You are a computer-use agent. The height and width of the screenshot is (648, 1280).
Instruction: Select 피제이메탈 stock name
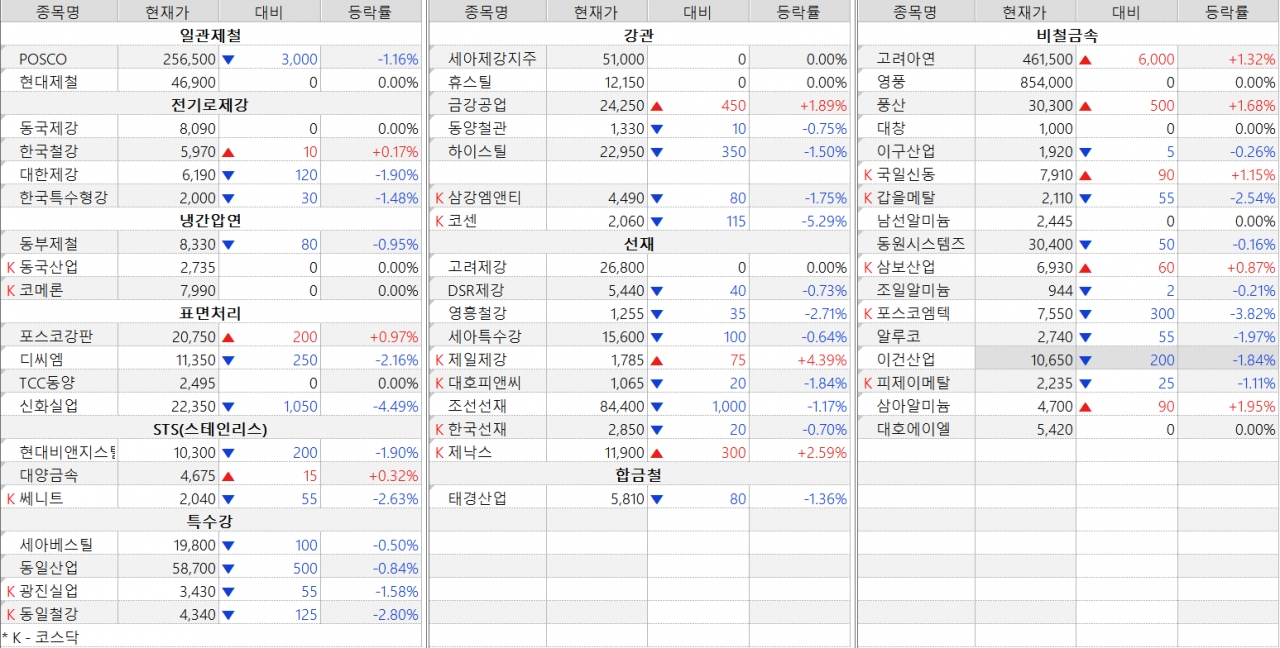coord(913,382)
